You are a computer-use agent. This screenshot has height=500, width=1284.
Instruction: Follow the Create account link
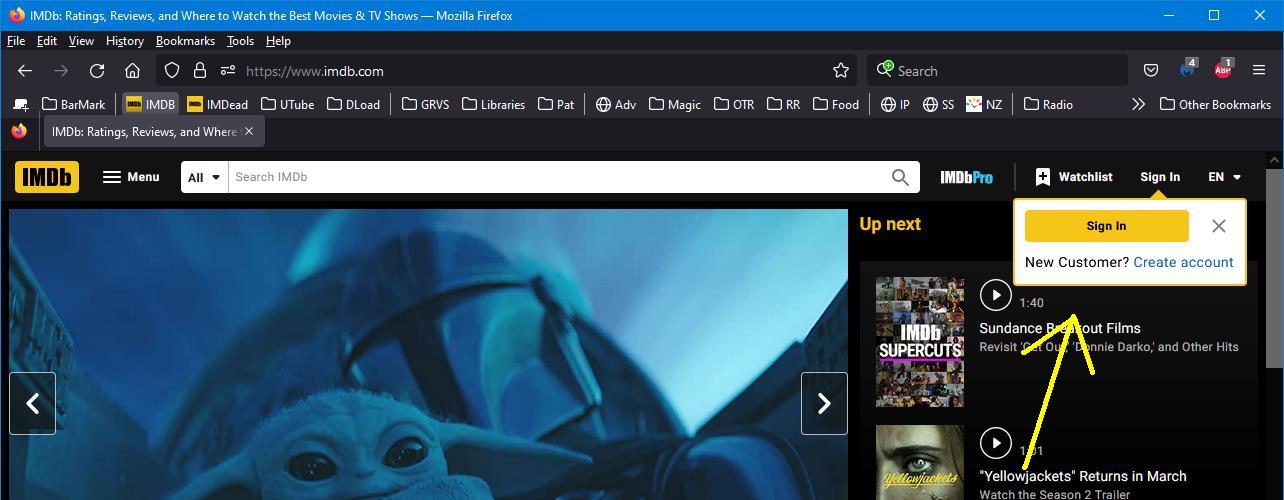tap(1183, 262)
